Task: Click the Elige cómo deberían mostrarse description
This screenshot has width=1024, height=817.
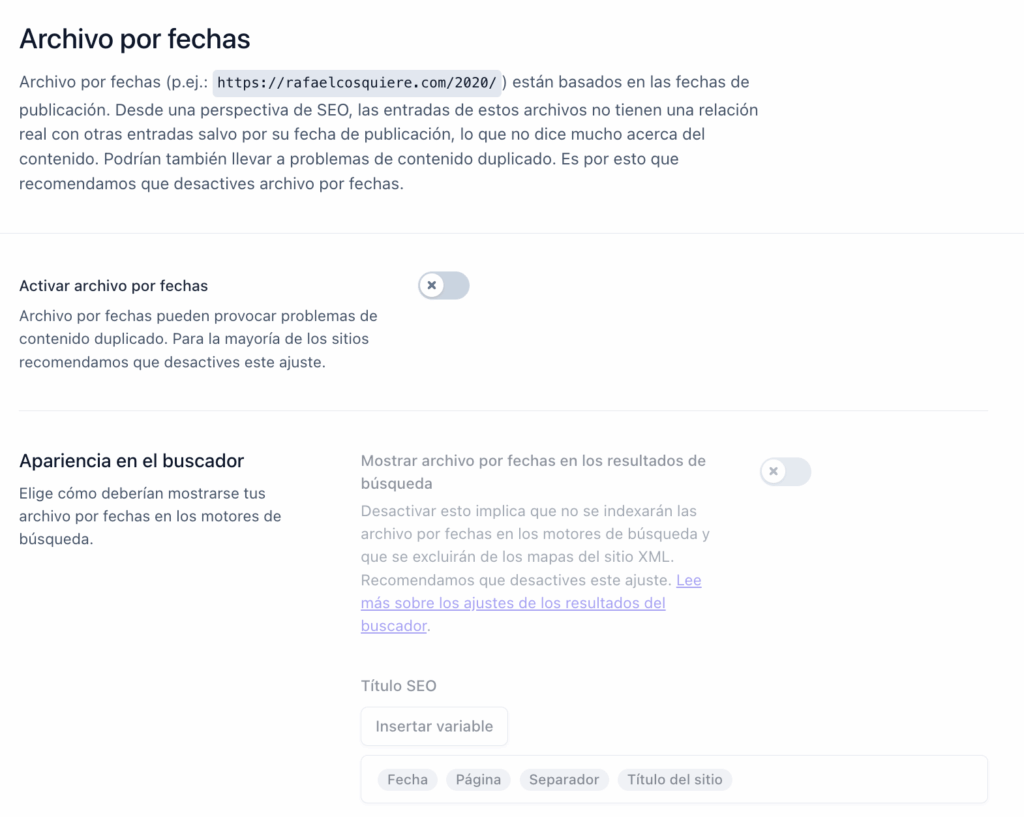Action: coord(150,516)
